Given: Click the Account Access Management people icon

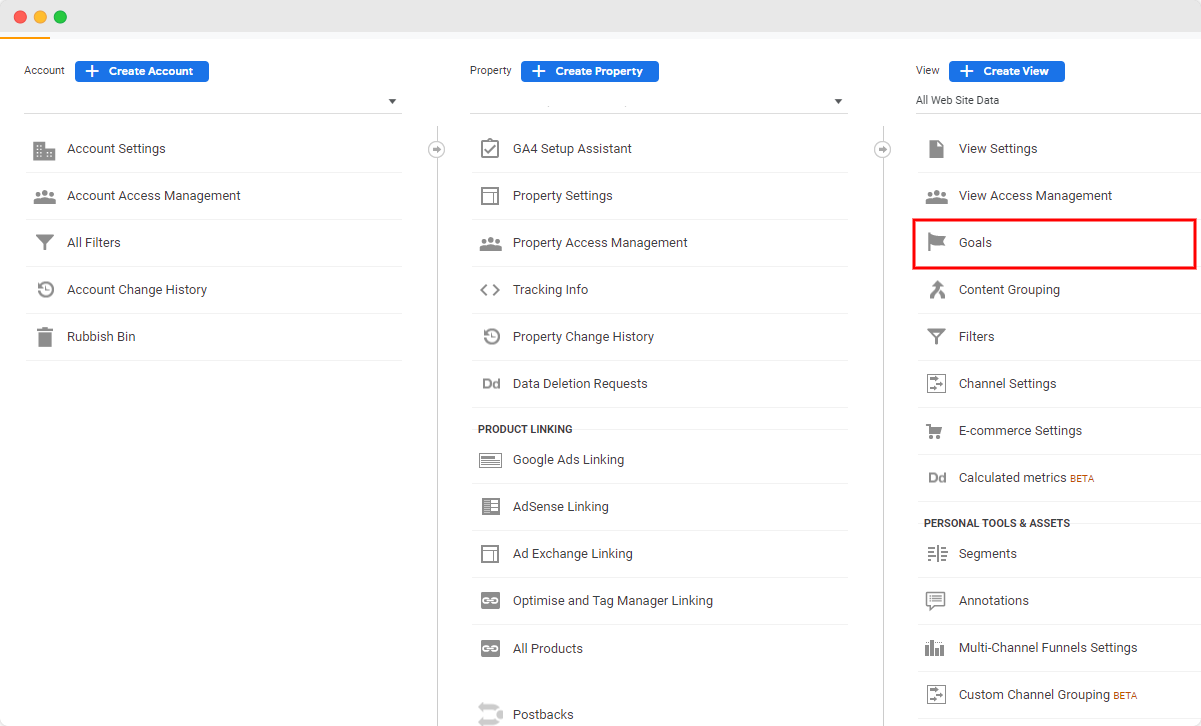Looking at the screenshot, I should (44, 195).
